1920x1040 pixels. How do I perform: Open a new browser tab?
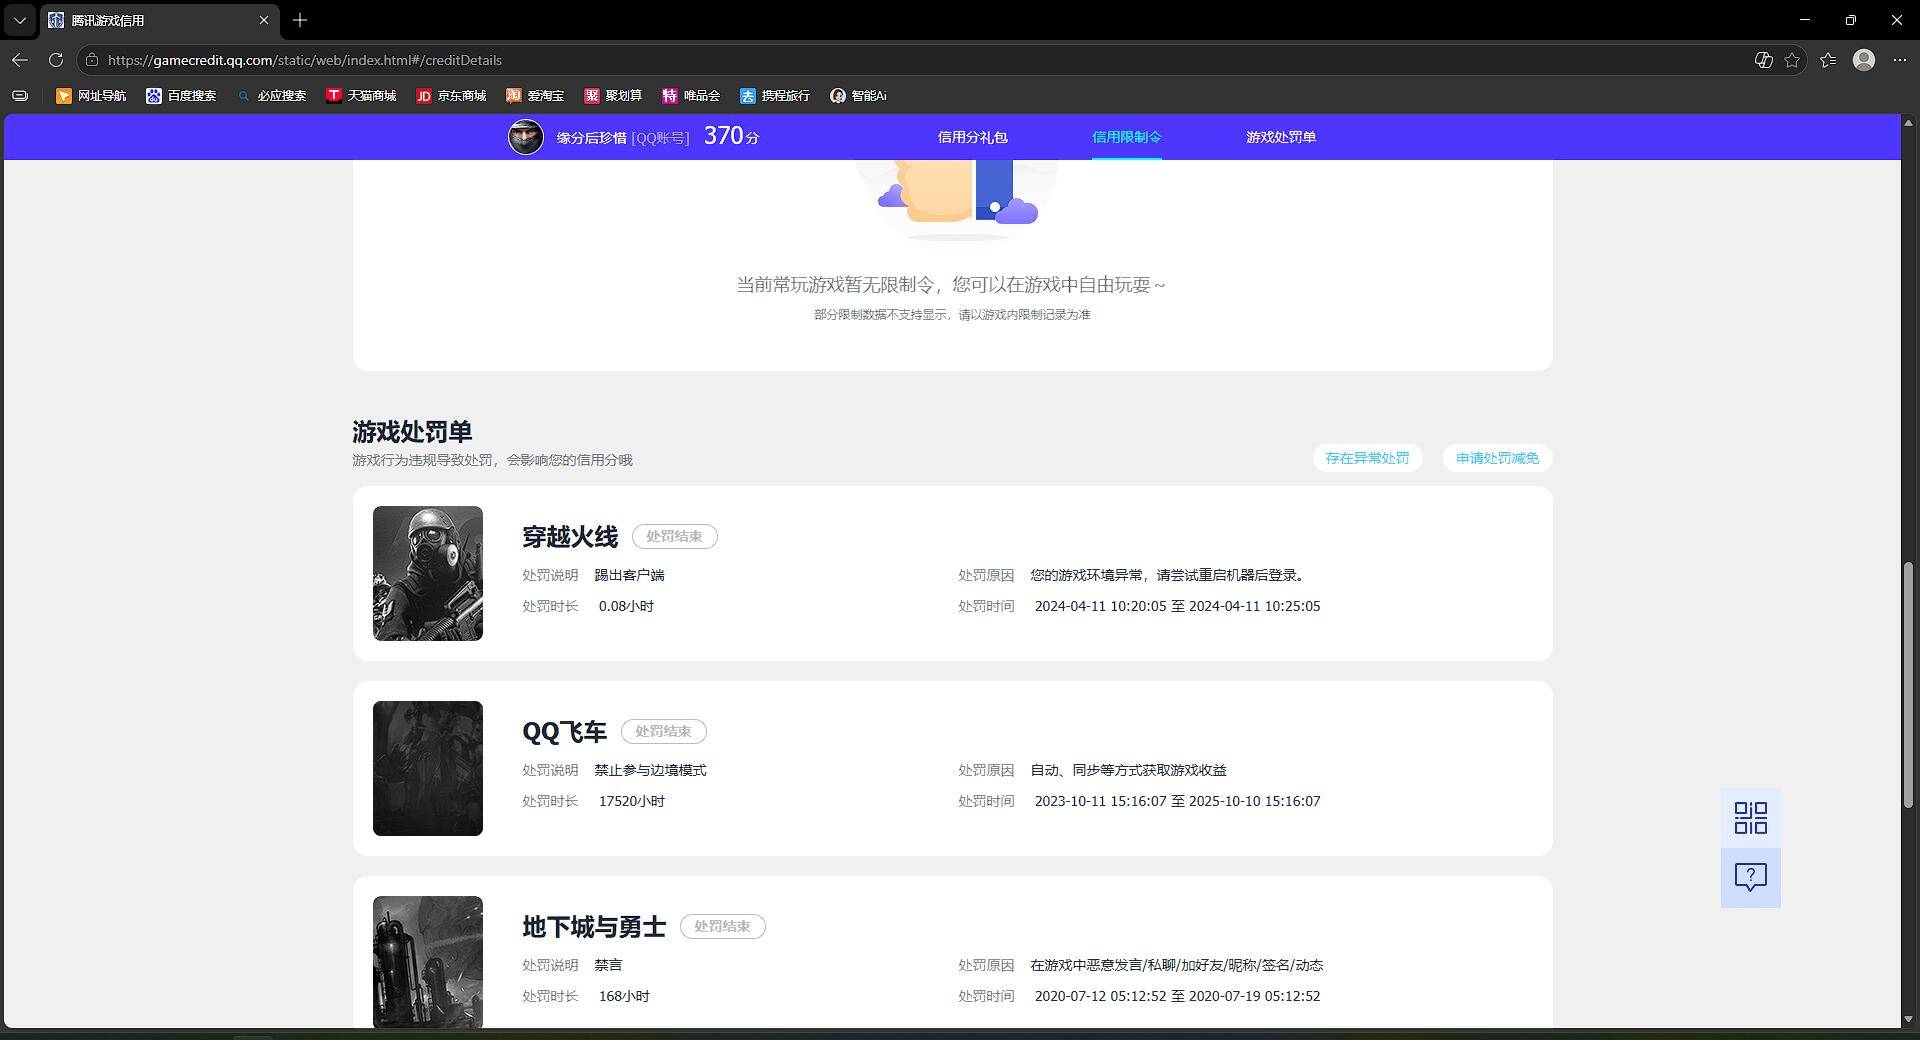(x=300, y=20)
